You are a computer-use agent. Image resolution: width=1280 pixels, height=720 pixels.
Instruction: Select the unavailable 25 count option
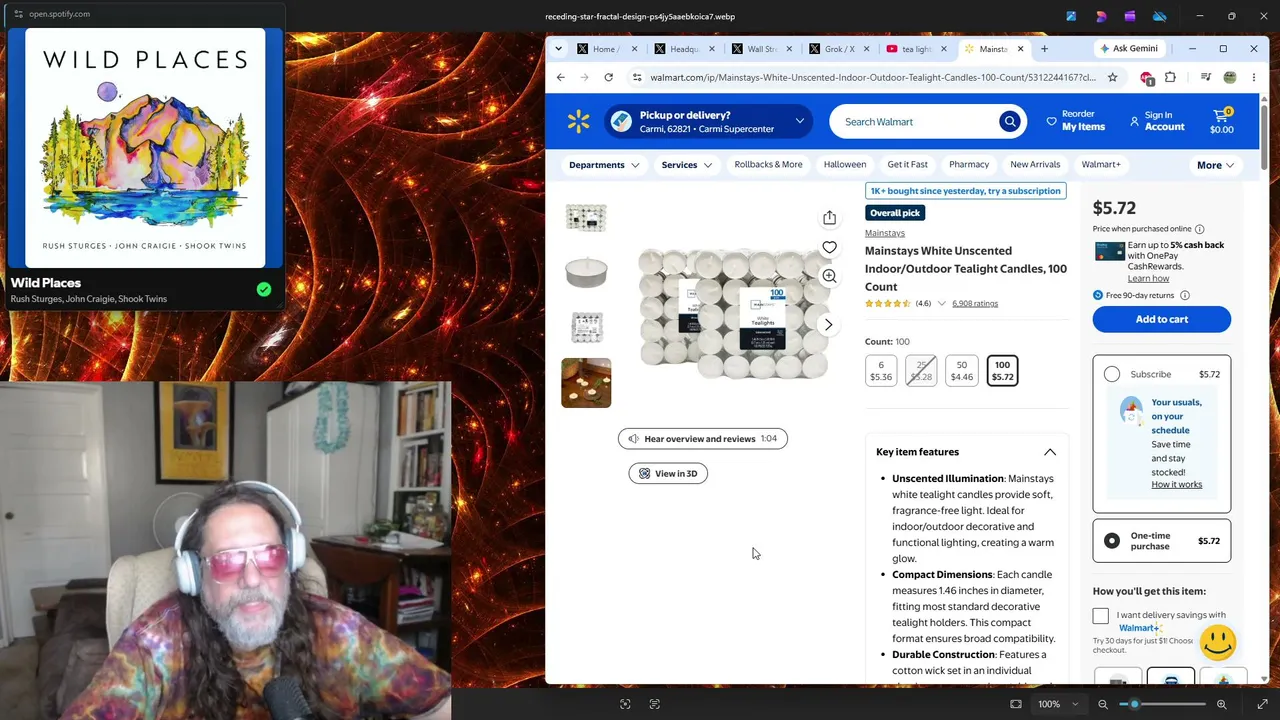[x=921, y=371]
